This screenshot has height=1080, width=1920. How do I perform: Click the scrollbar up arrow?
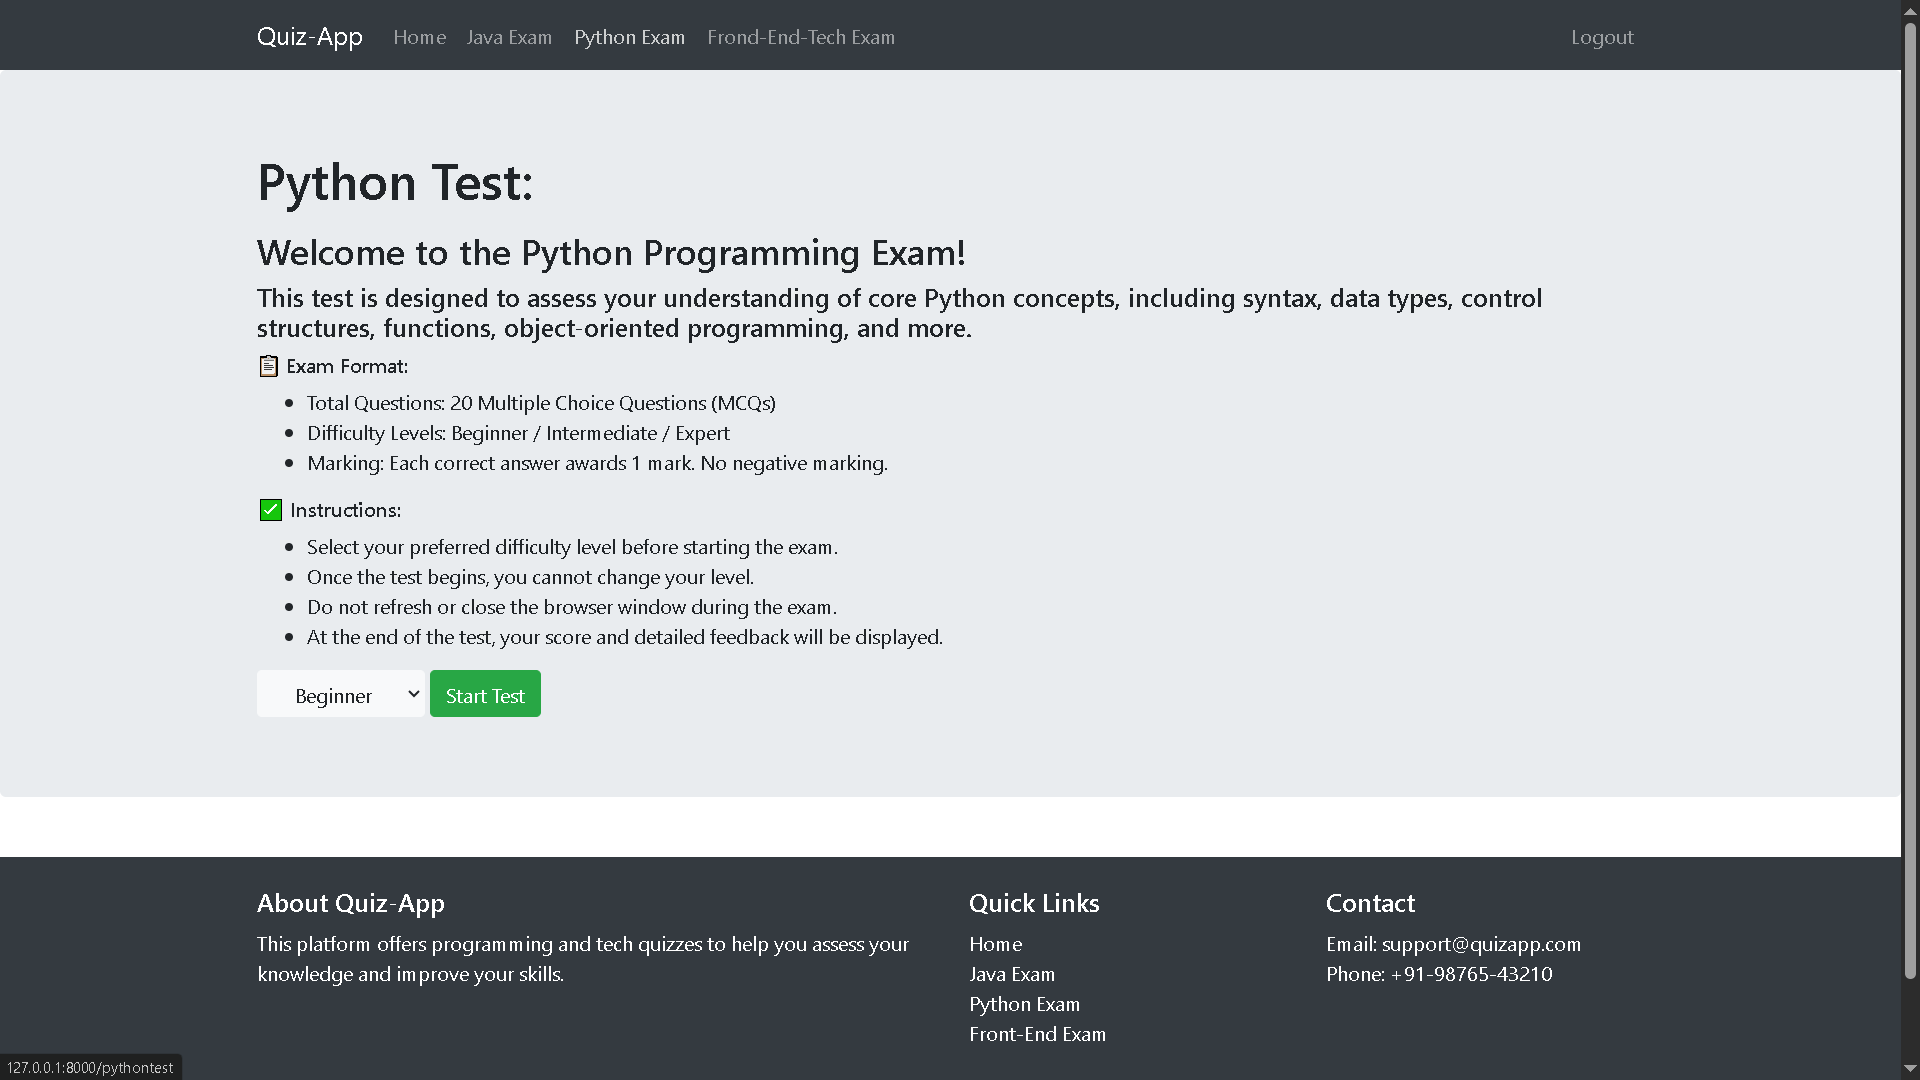(x=1908, y=11)
